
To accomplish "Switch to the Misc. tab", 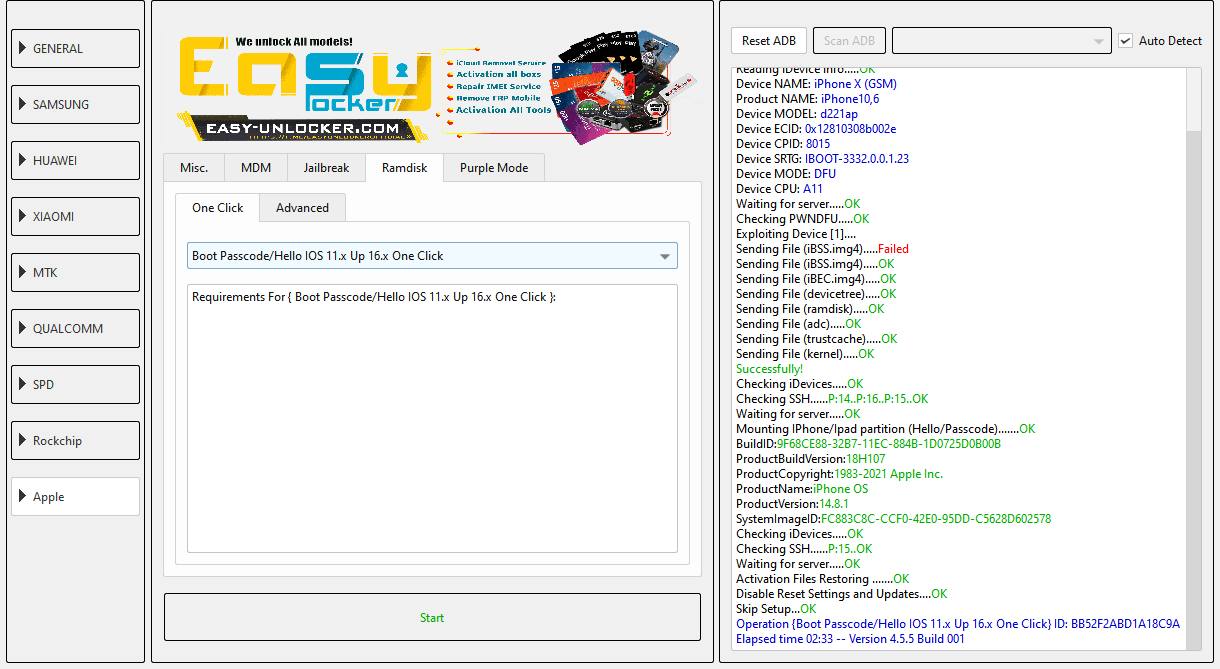I will 194,167.
